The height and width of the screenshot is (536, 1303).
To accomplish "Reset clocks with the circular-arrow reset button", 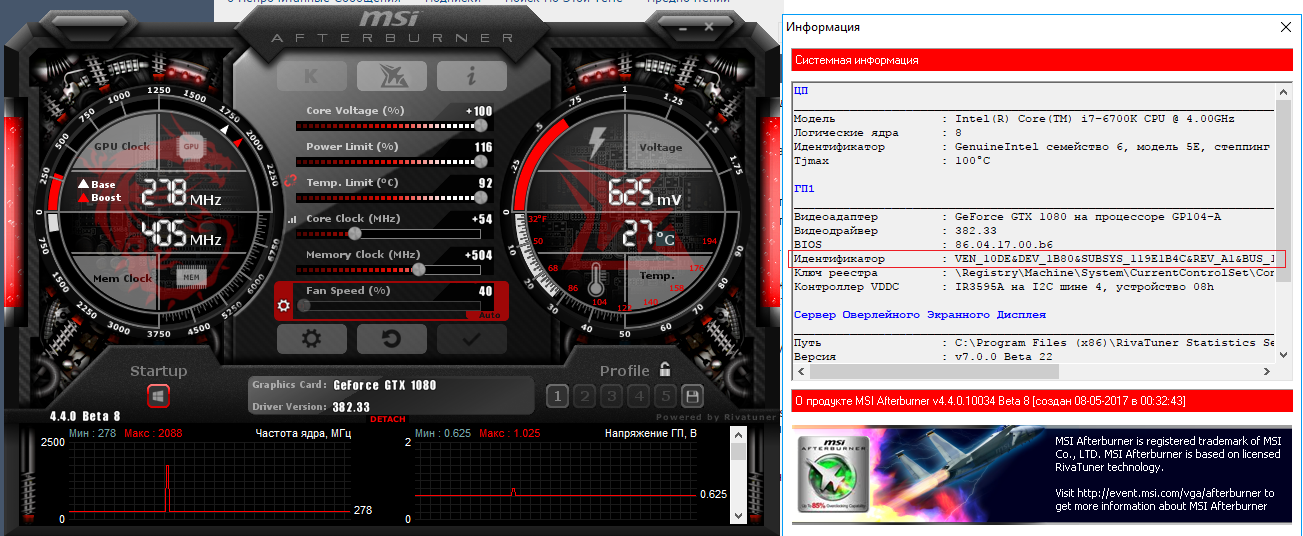I will (391, 339).
